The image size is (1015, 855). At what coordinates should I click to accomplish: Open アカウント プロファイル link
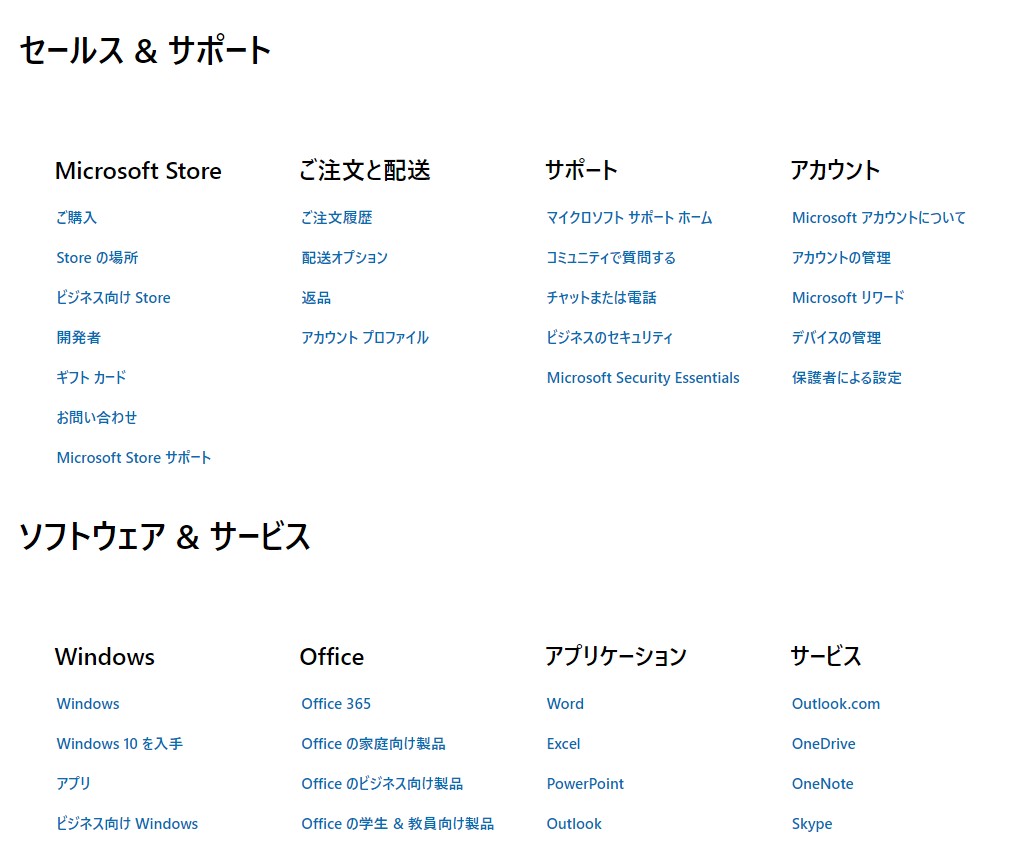point(365,337)
